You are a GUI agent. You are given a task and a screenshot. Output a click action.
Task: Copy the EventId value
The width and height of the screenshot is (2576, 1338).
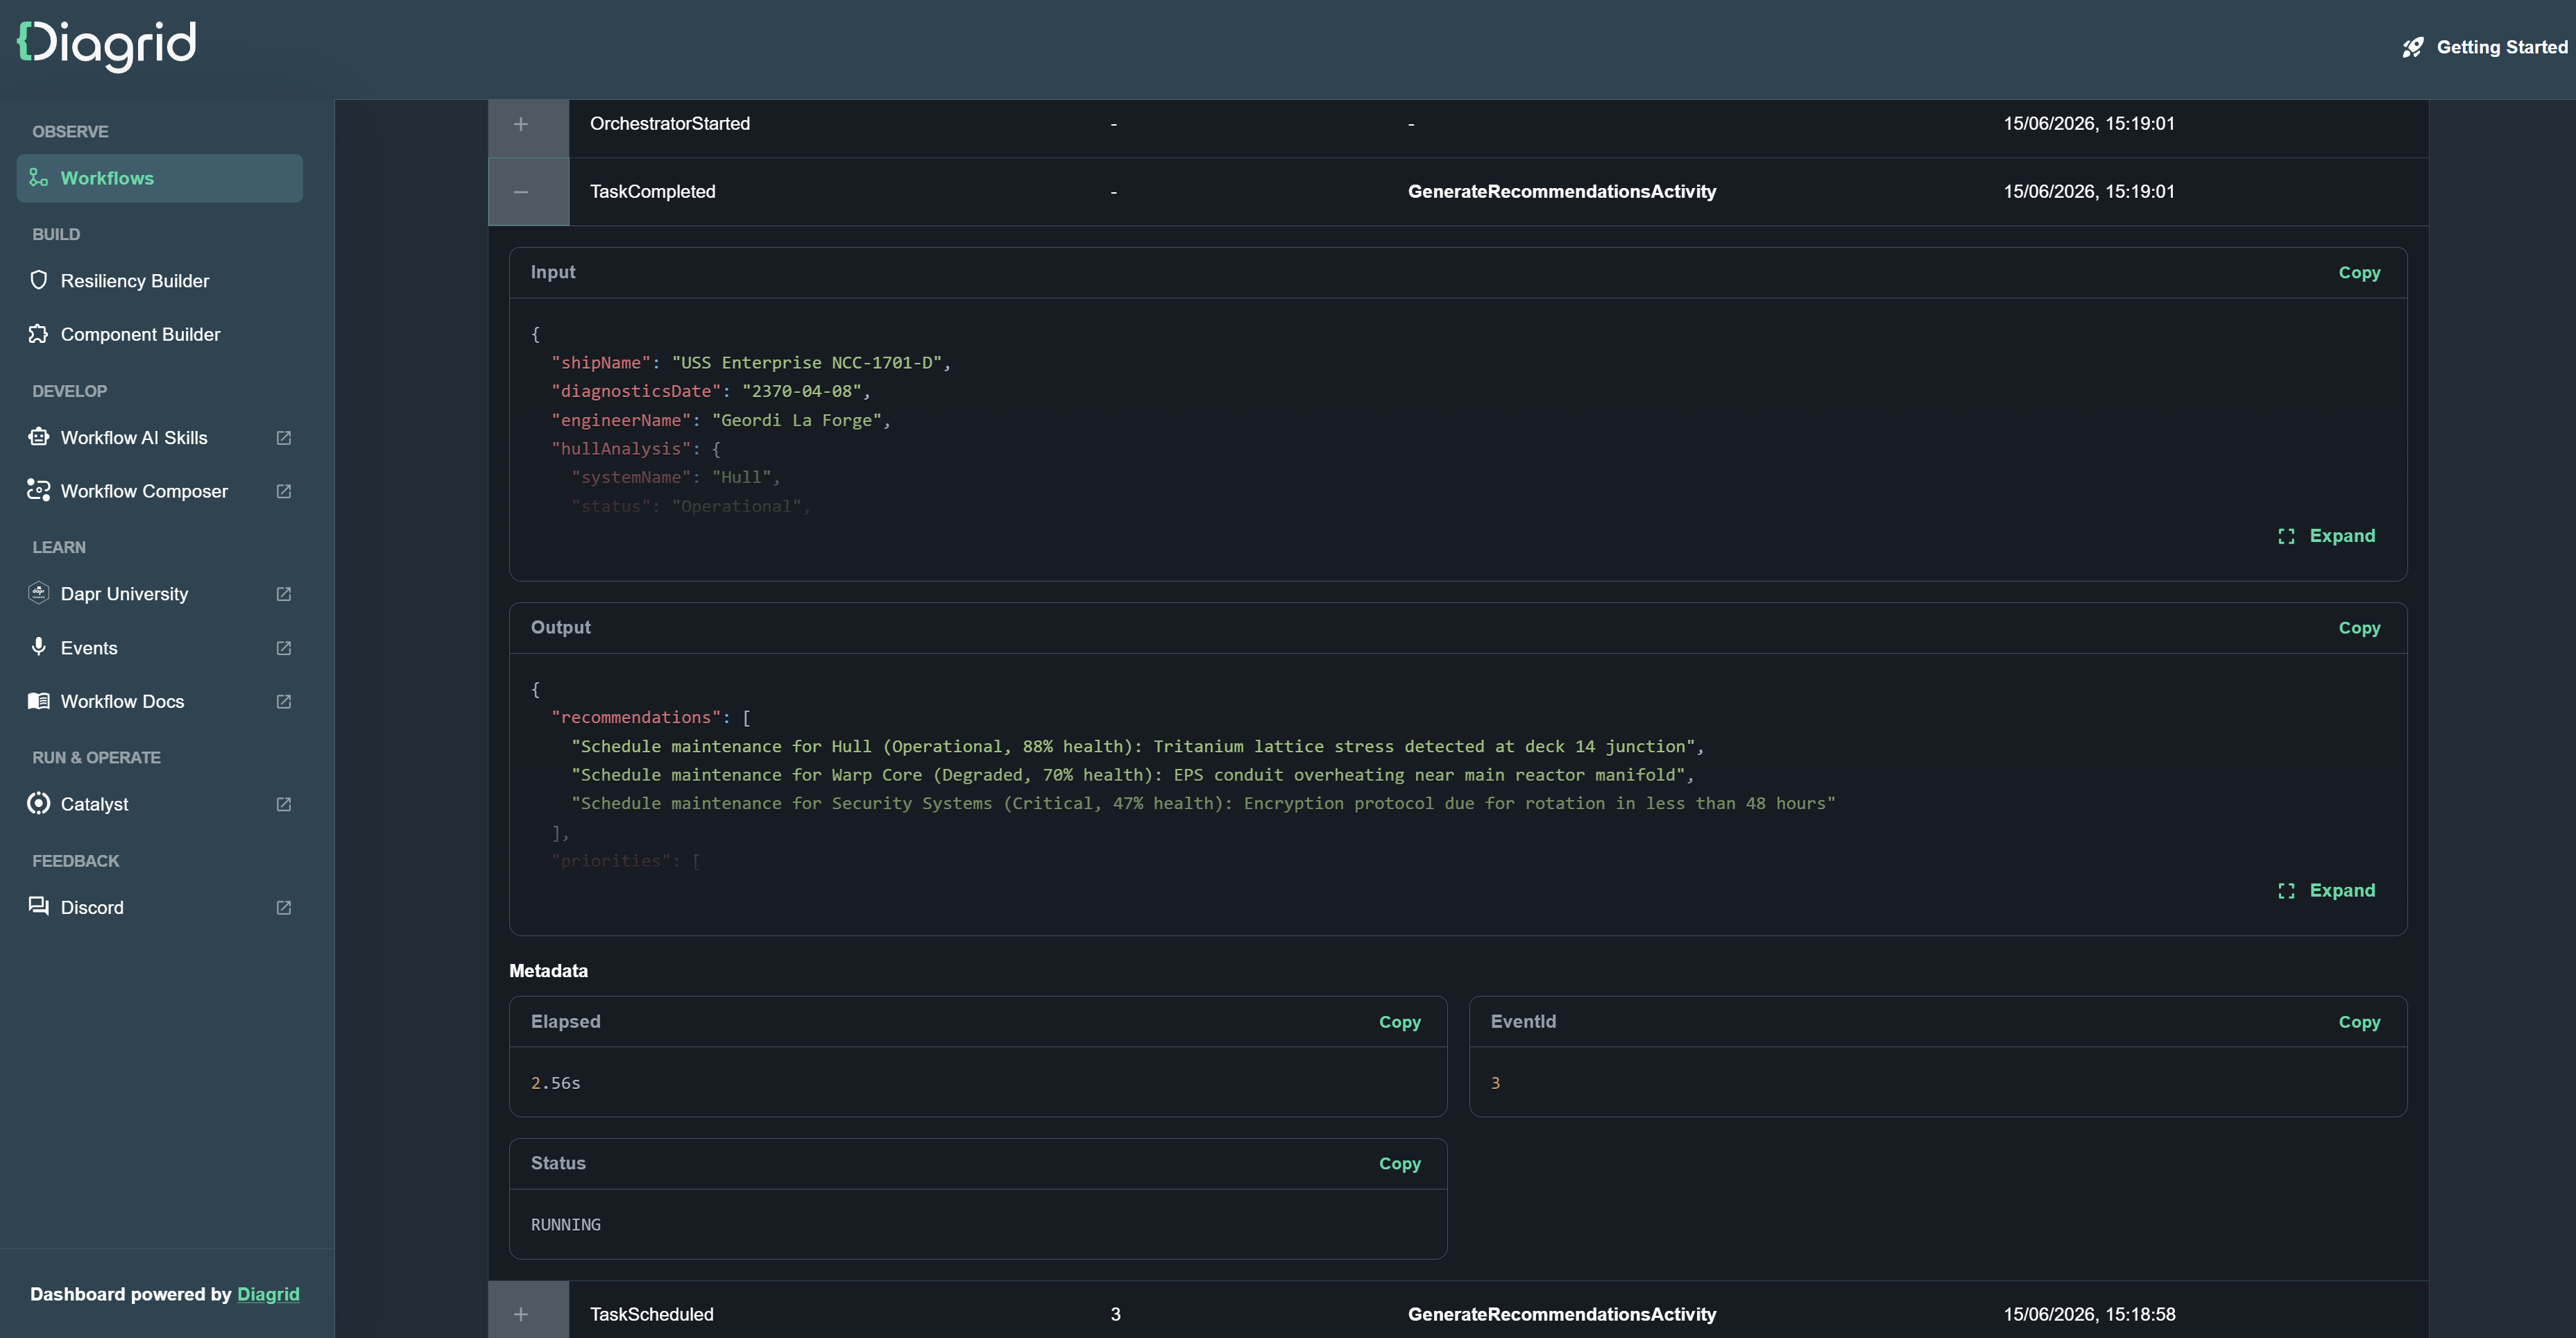click(x=2359, y=1022)
